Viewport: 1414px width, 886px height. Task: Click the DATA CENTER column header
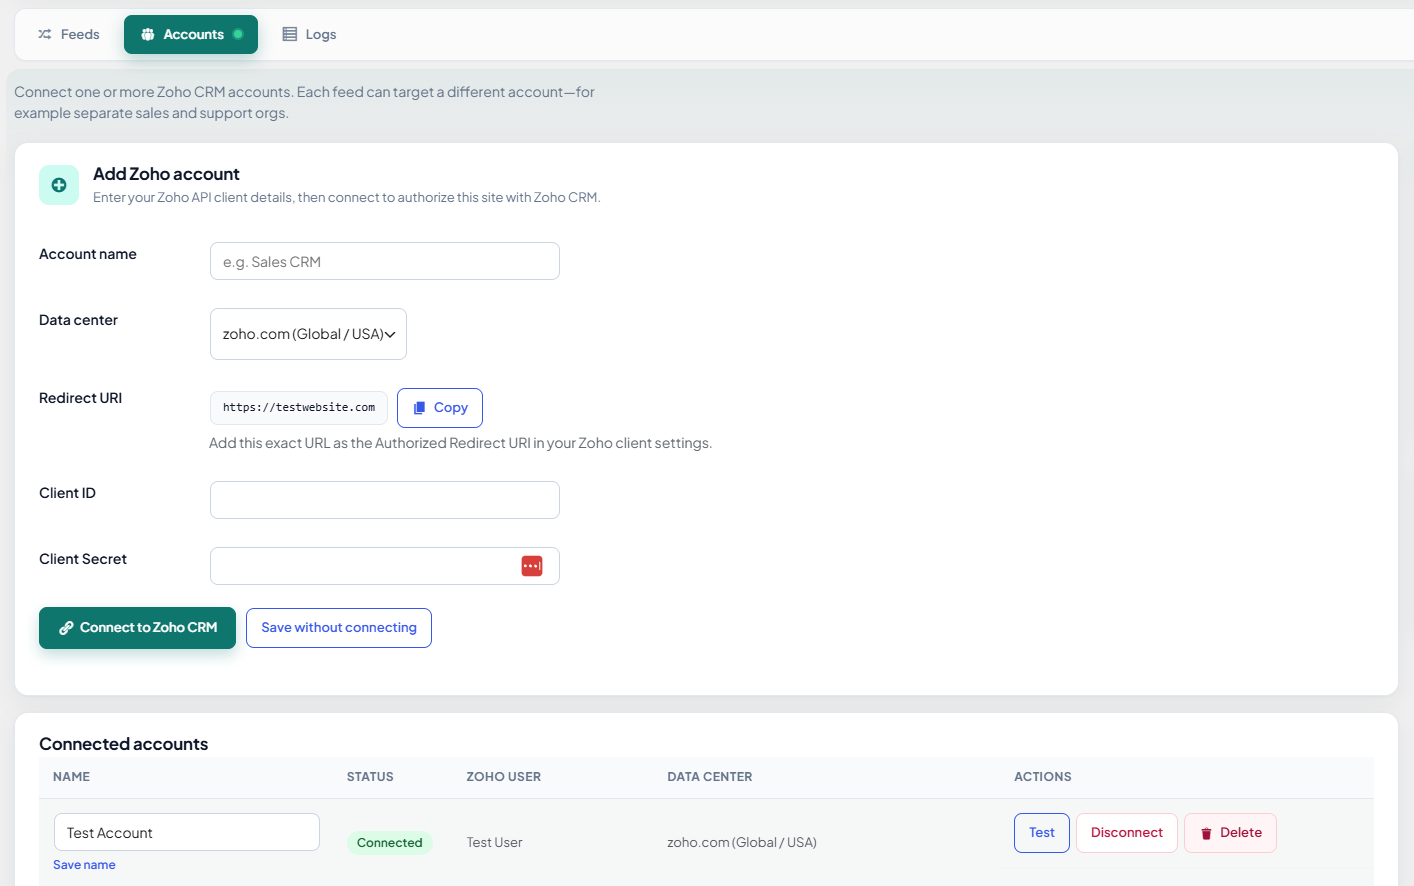pos(710,777)
